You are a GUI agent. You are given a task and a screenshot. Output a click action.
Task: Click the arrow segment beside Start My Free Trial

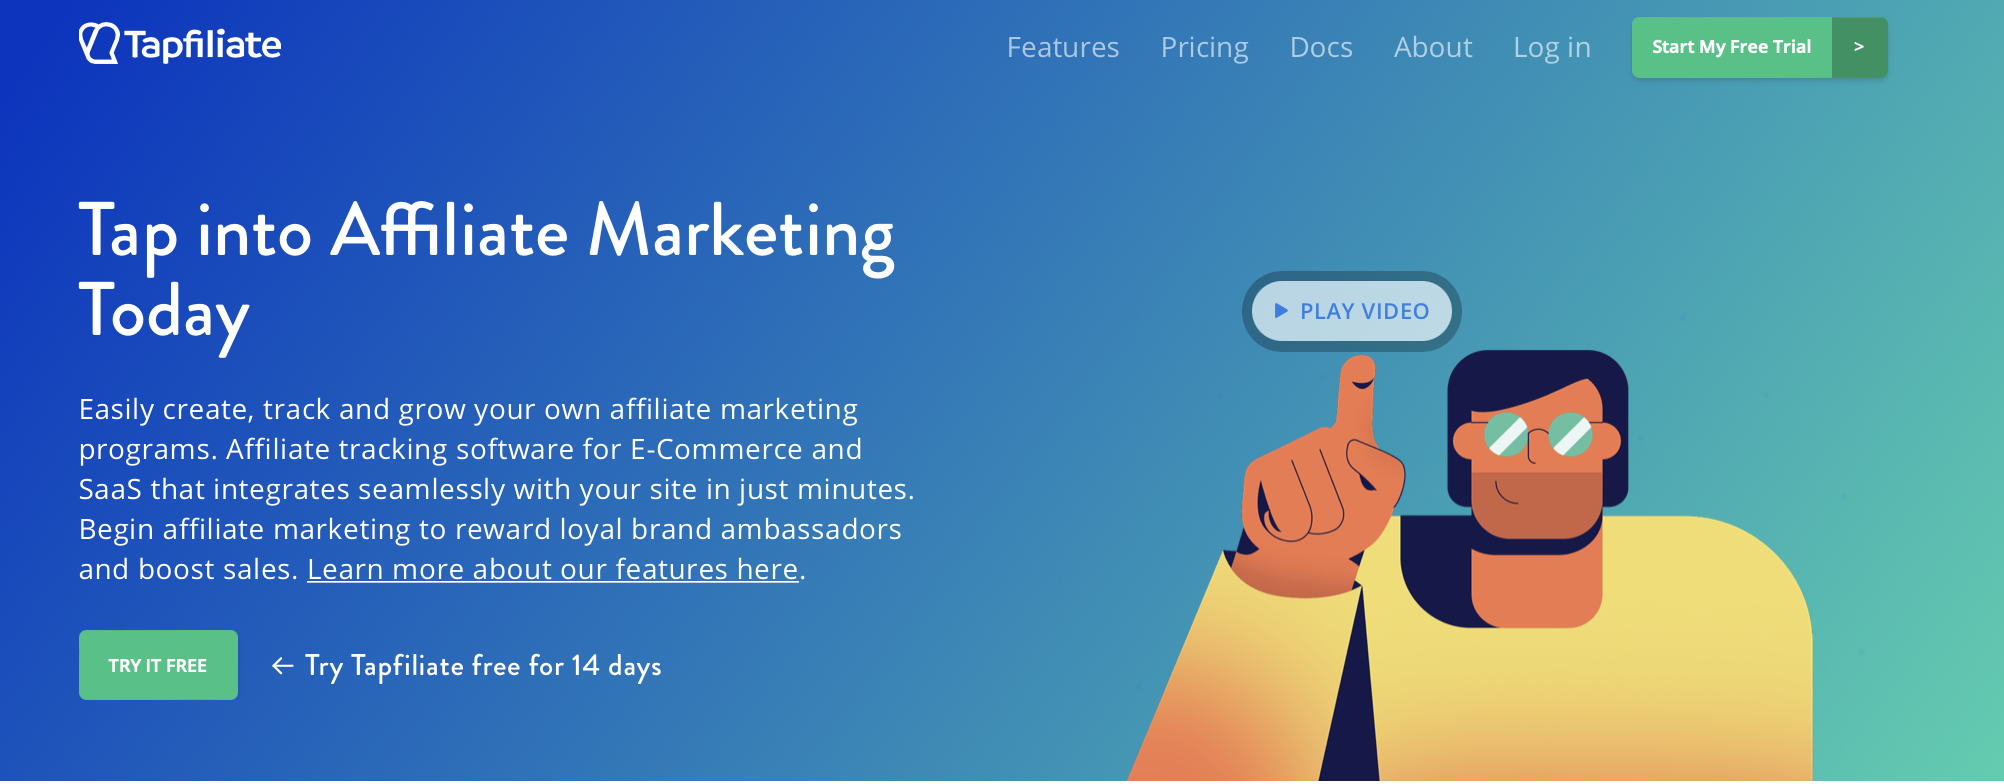coord(1859,47)
